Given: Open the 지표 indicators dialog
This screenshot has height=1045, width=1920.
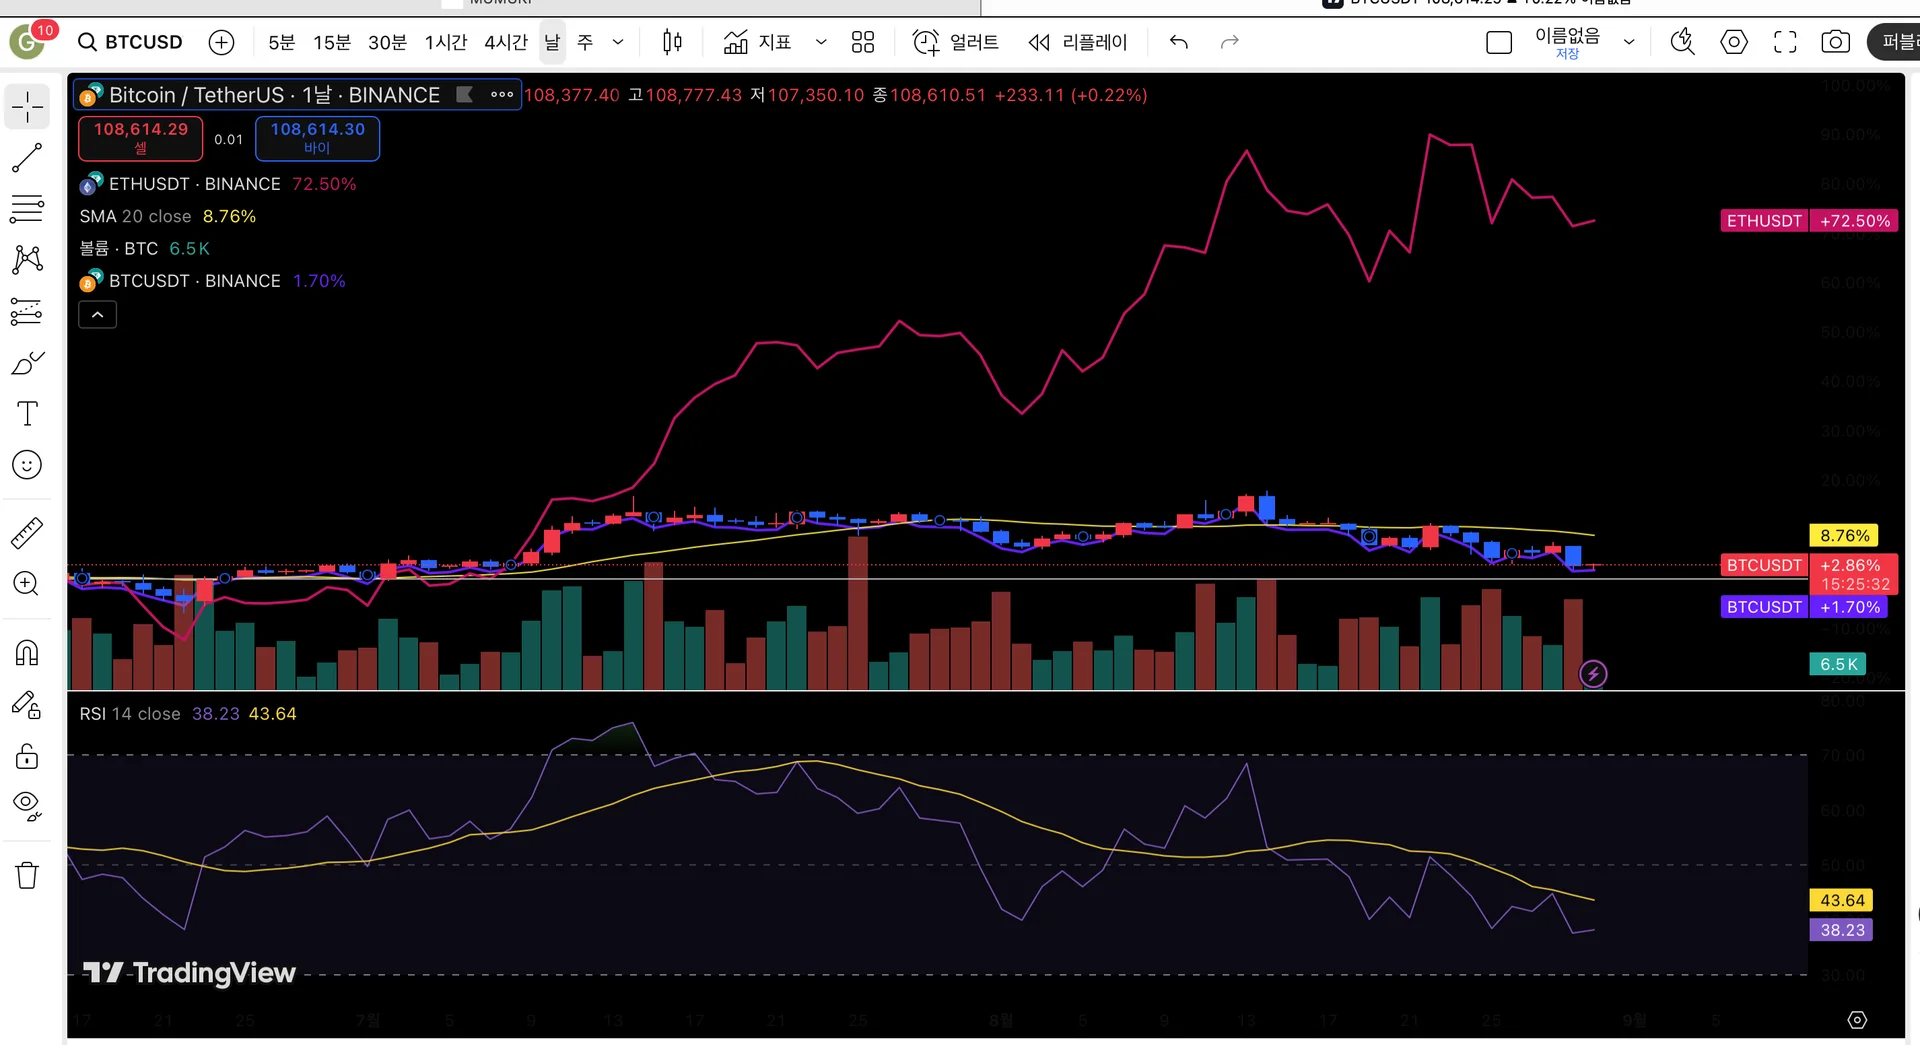Looking at the screenshot, I should [757, 42].
